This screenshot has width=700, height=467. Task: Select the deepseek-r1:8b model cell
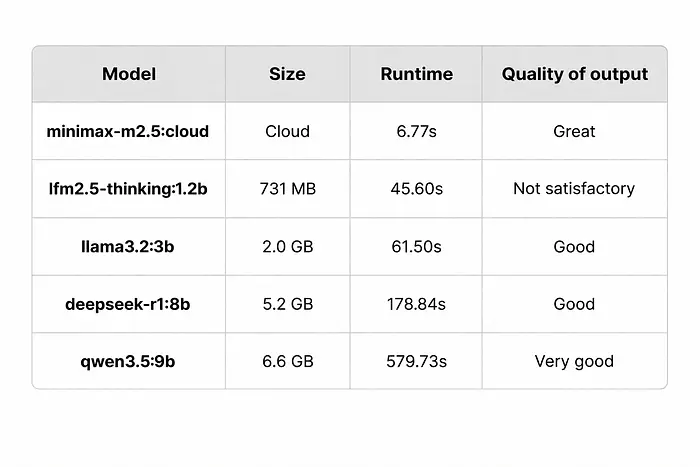[129, 304]
